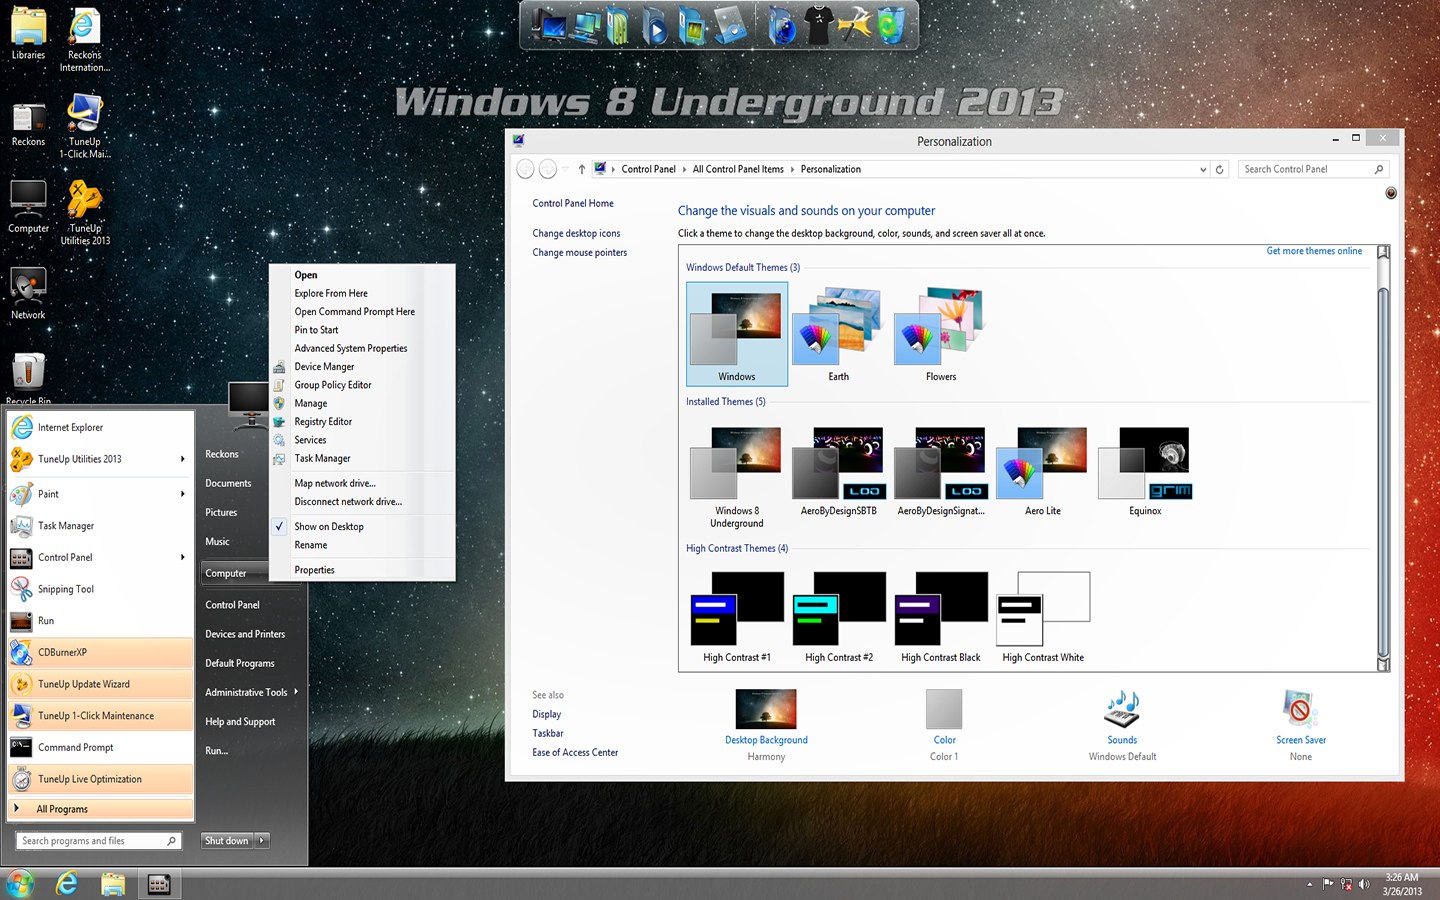Expand TuneUp Utilities 2013 submenu arrow

click(x=182, y=459)
